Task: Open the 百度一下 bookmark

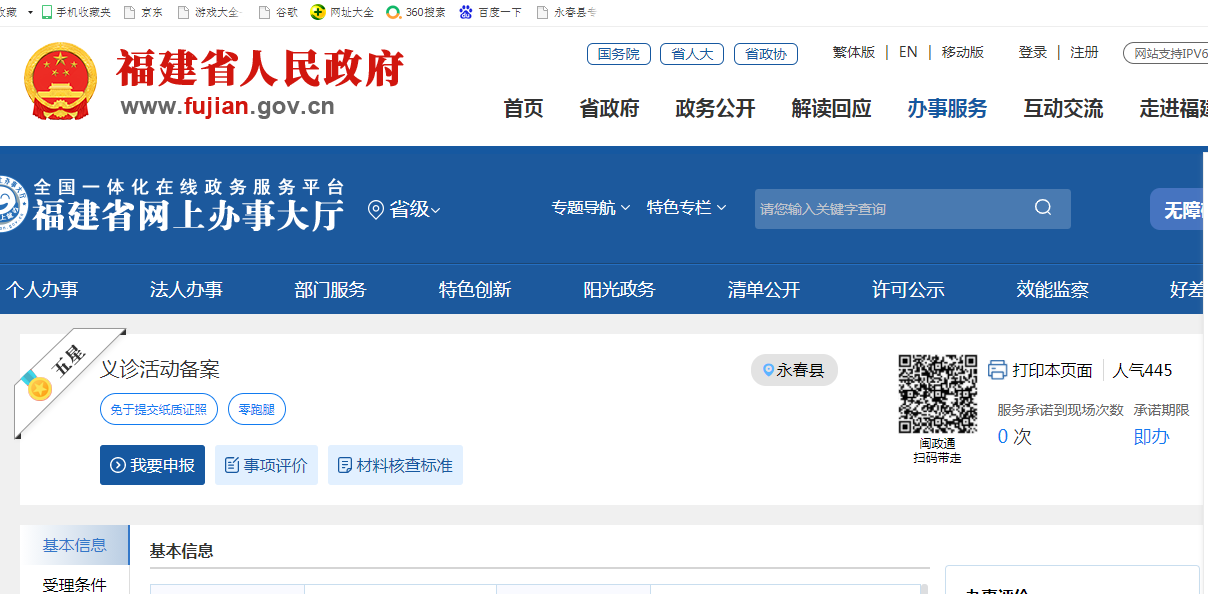Action: 489,12
